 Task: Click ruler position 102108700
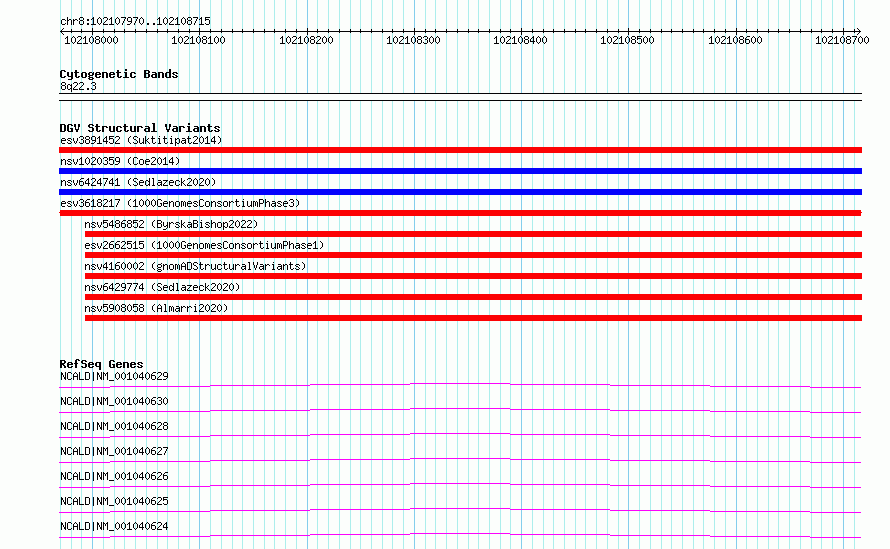click(x=842, y=40)
